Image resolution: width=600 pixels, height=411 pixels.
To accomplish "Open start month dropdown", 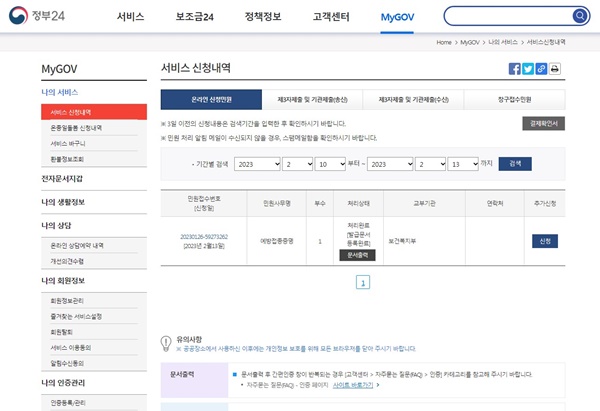I will tap(298, 164).
